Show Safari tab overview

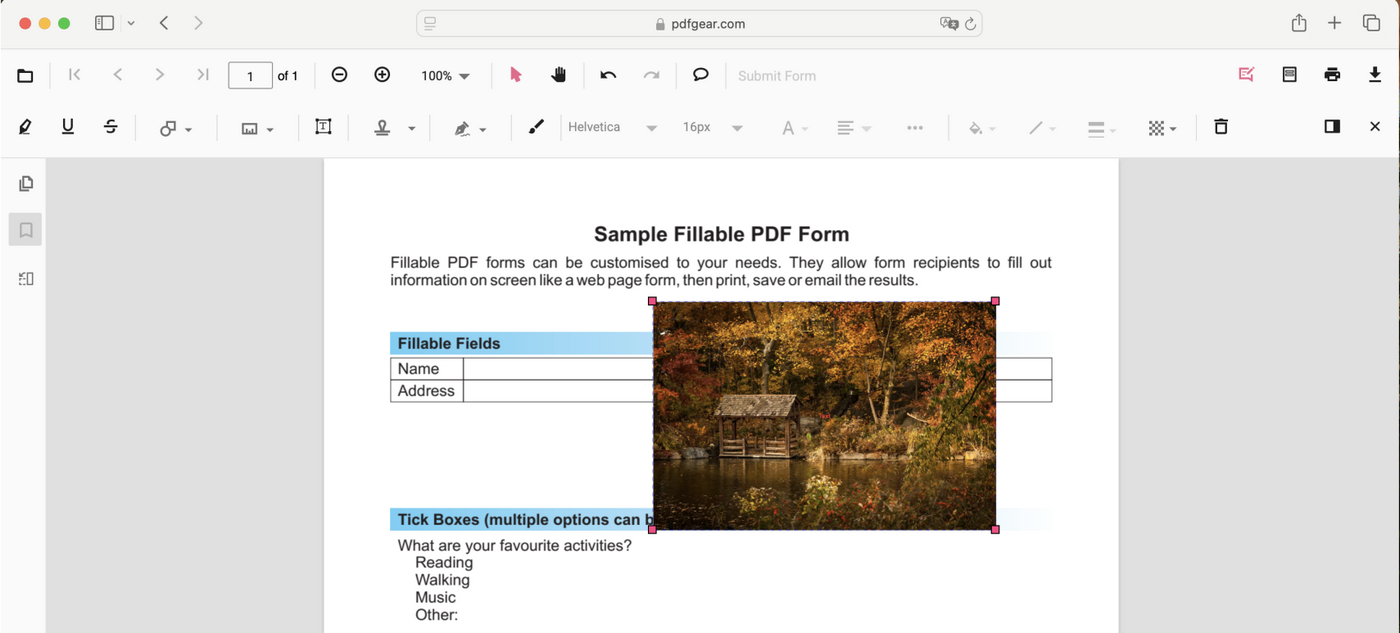click(x=1371, y=23)
